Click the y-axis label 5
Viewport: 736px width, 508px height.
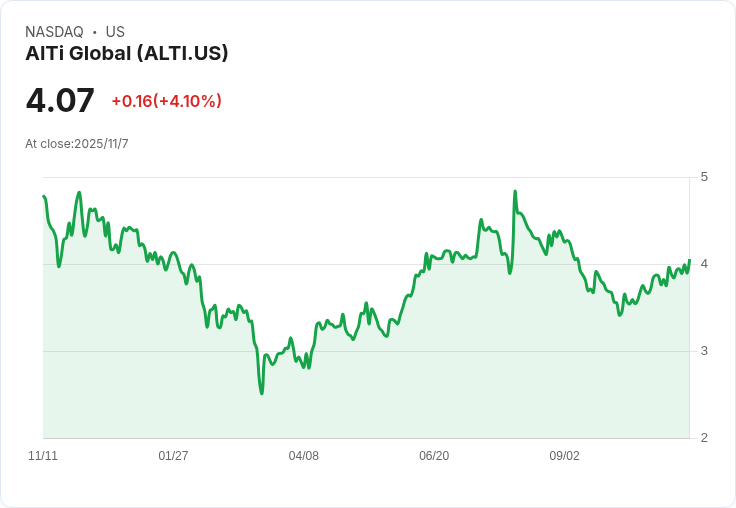pos(704,177)
